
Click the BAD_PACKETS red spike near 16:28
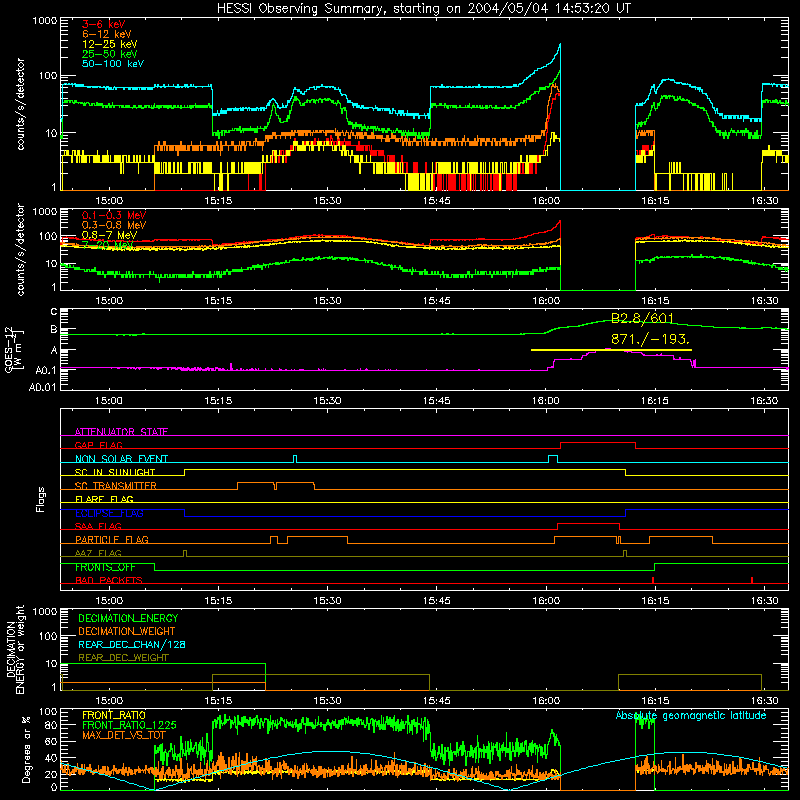(752, 580)
